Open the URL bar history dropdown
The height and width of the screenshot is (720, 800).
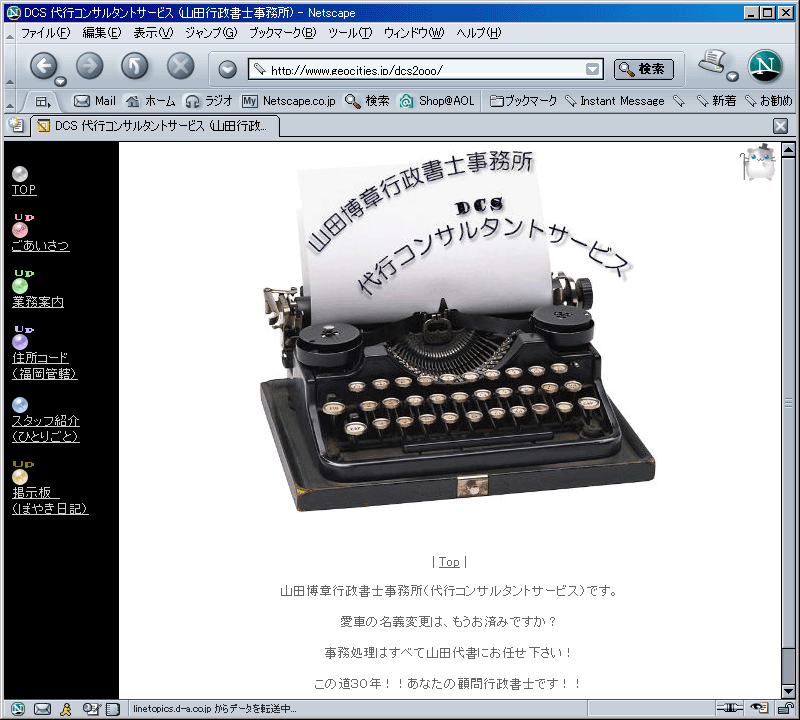pyautogui.click(x=592, y=69)
